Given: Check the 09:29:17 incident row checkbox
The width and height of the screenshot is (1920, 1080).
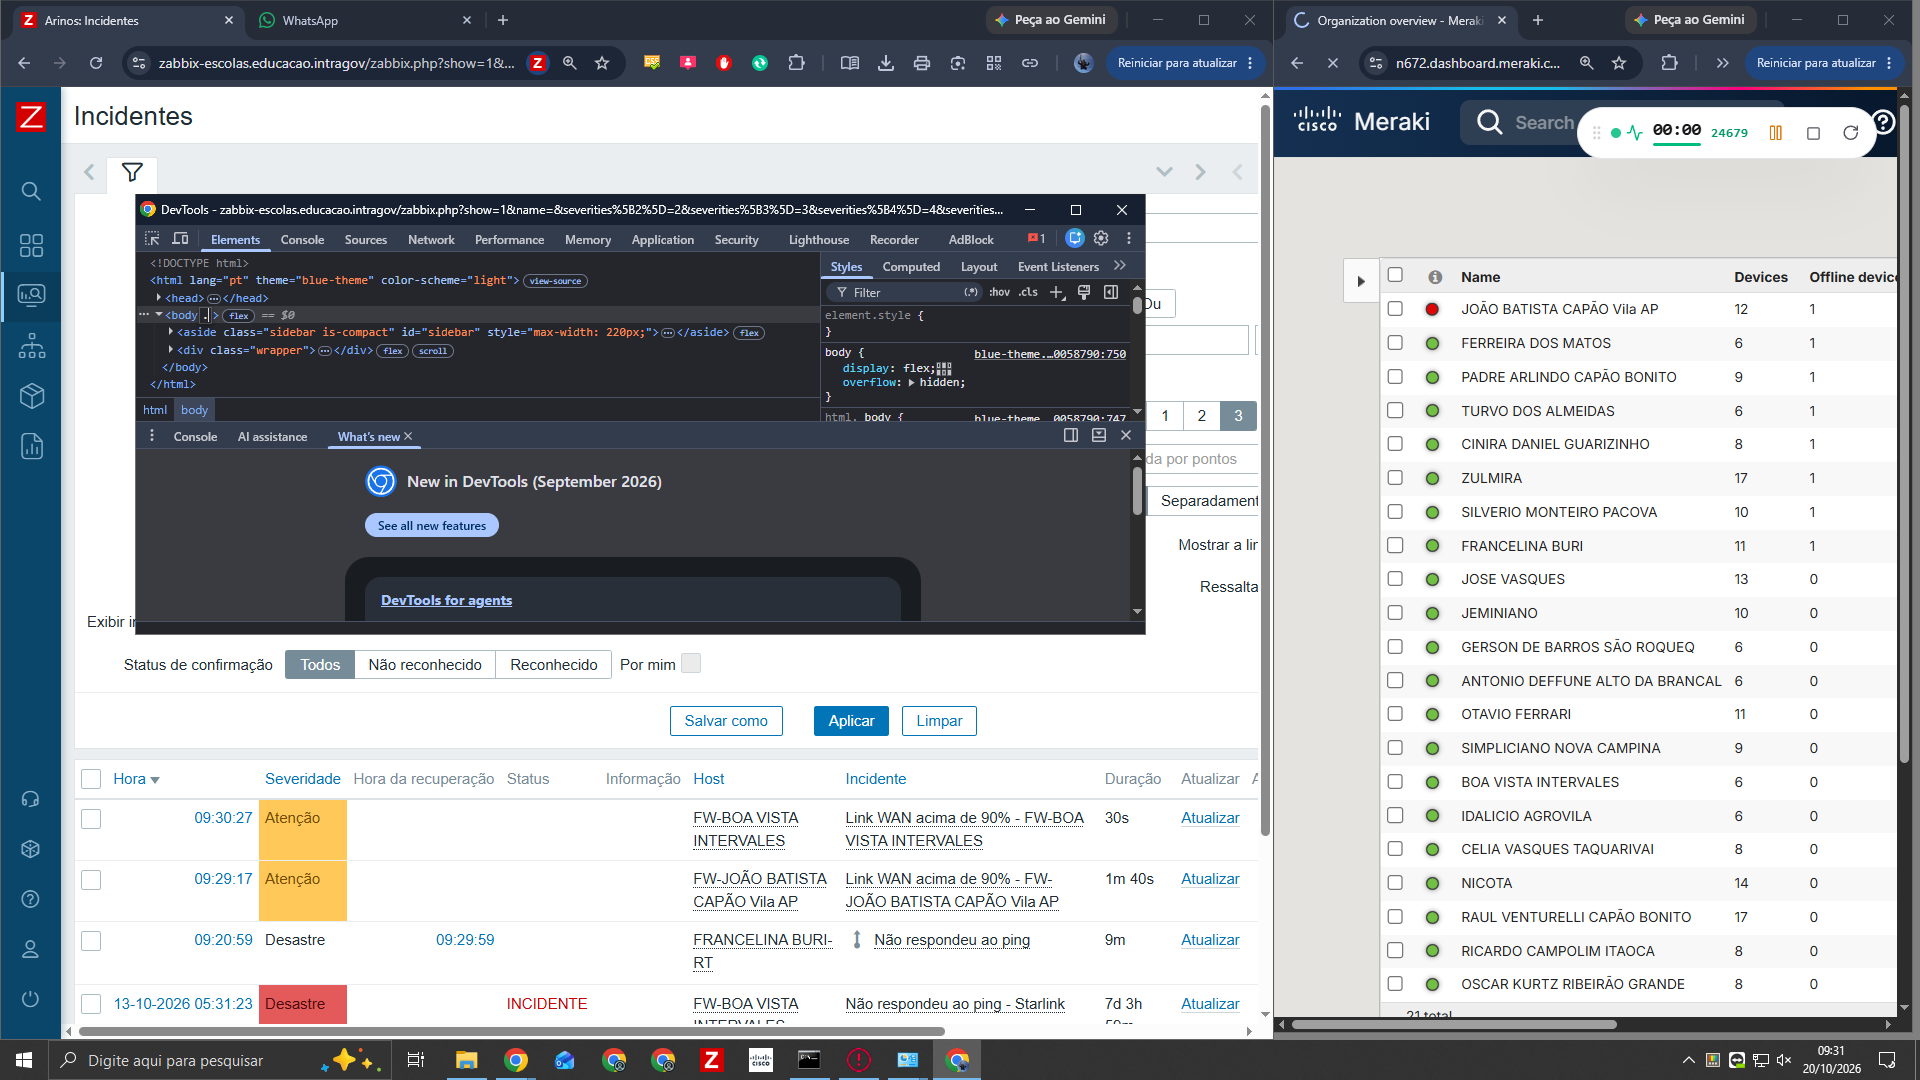Looking at the screenshot, I should 91,880.
